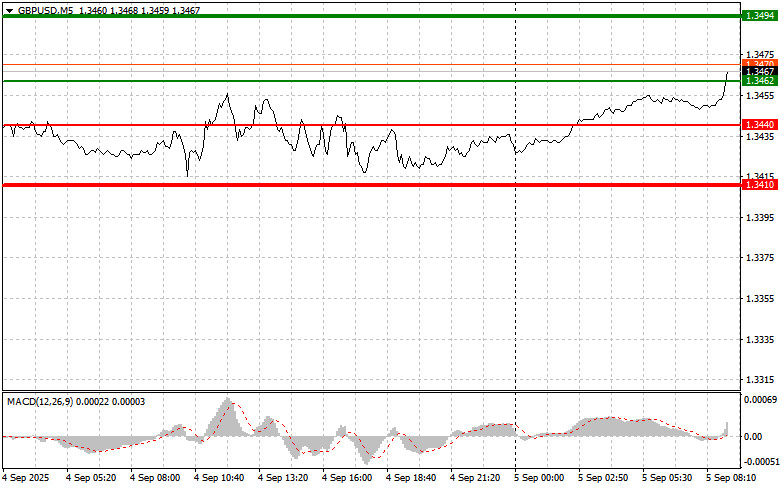The height and width of the screenshot is (489, 781).
Task: Click the 1.3355 price axis value
Action: tap(759, 299)
